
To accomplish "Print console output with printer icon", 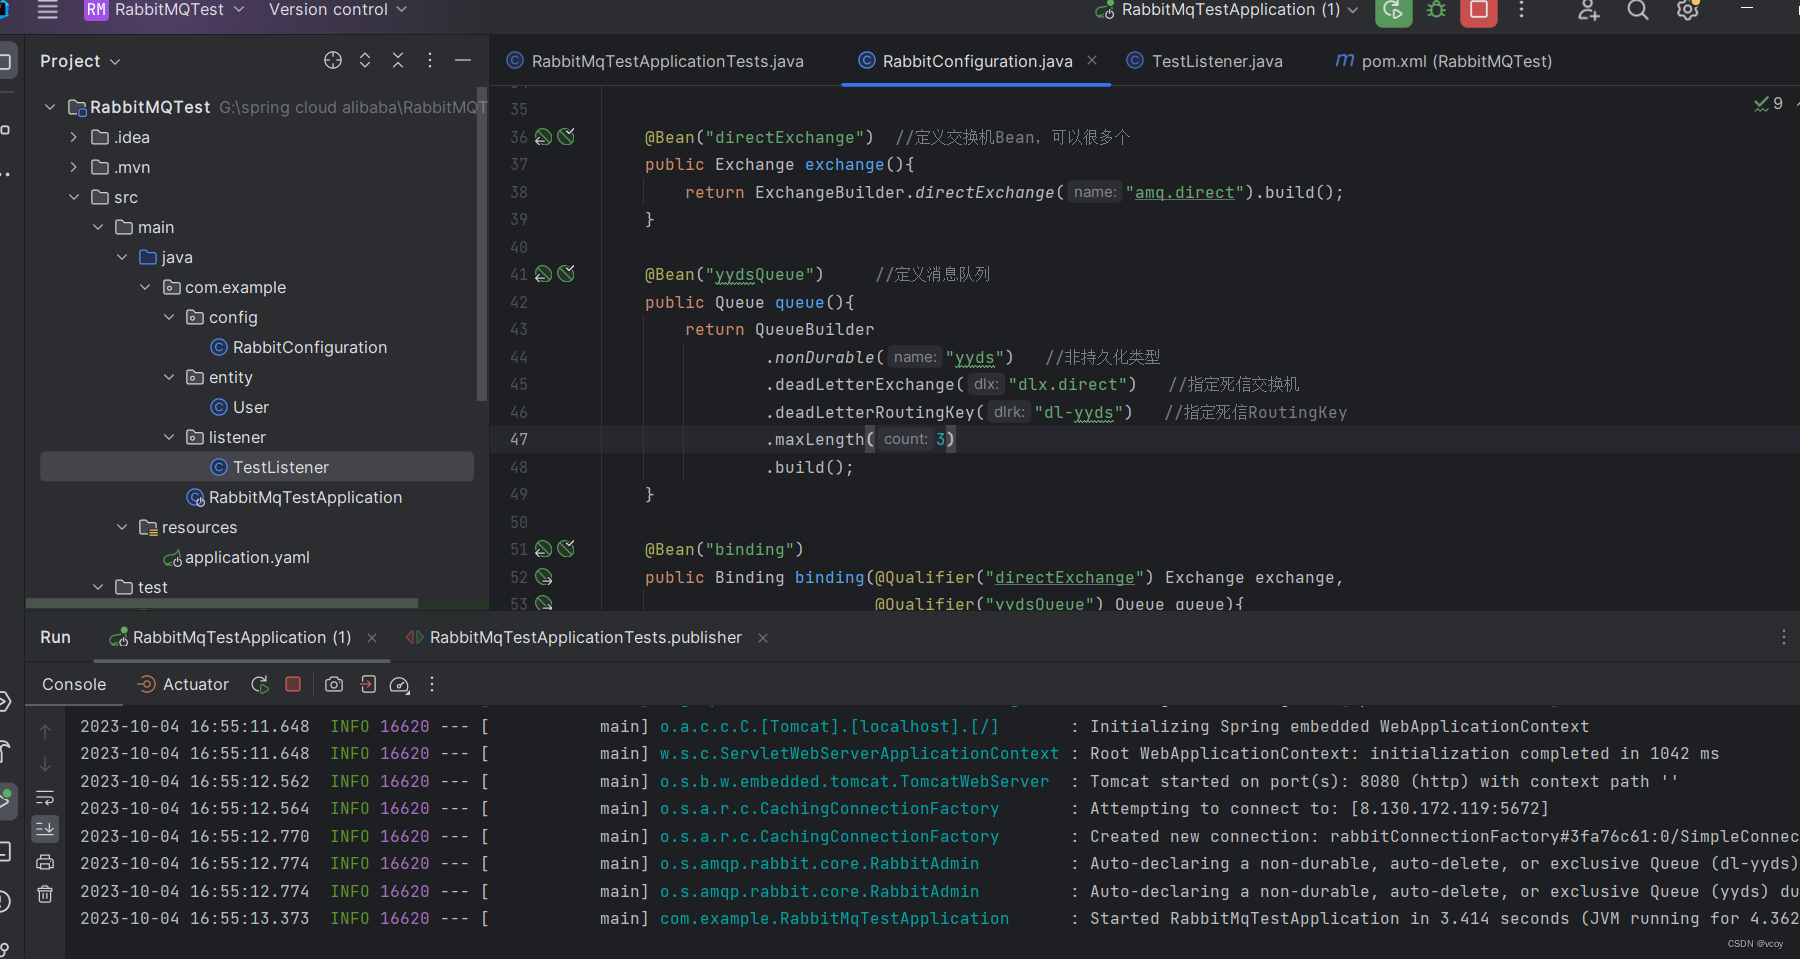I will click(45, 862).
